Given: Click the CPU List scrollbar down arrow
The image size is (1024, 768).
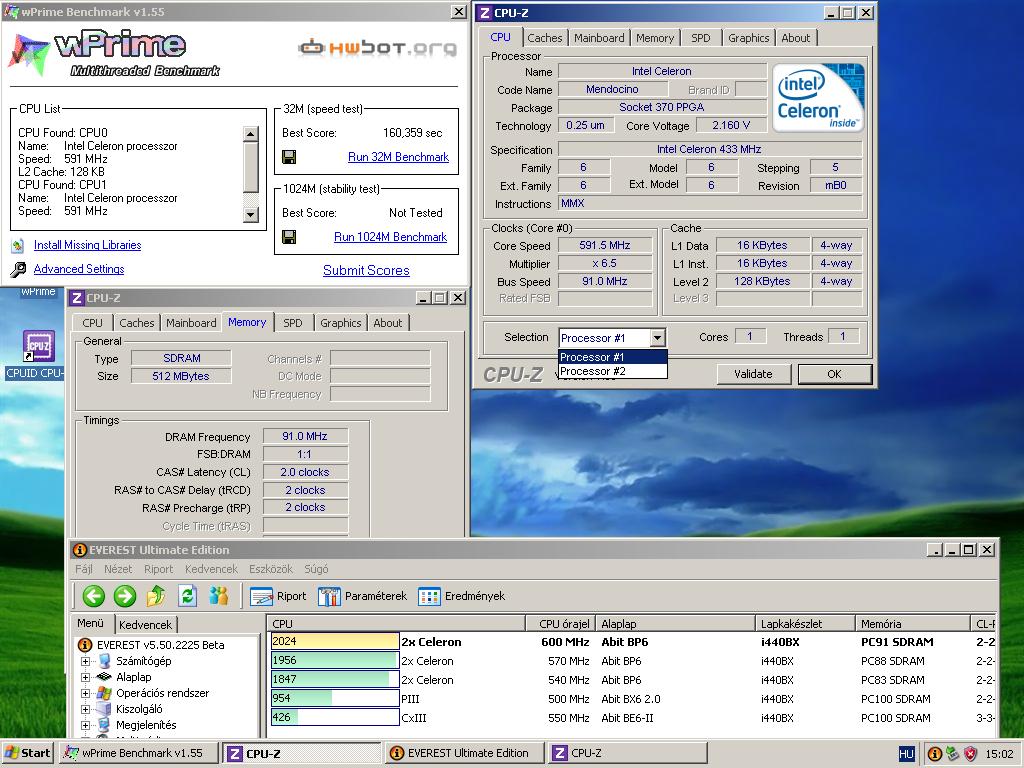Looking at the screenshot, I should click(x=251, y=214).
